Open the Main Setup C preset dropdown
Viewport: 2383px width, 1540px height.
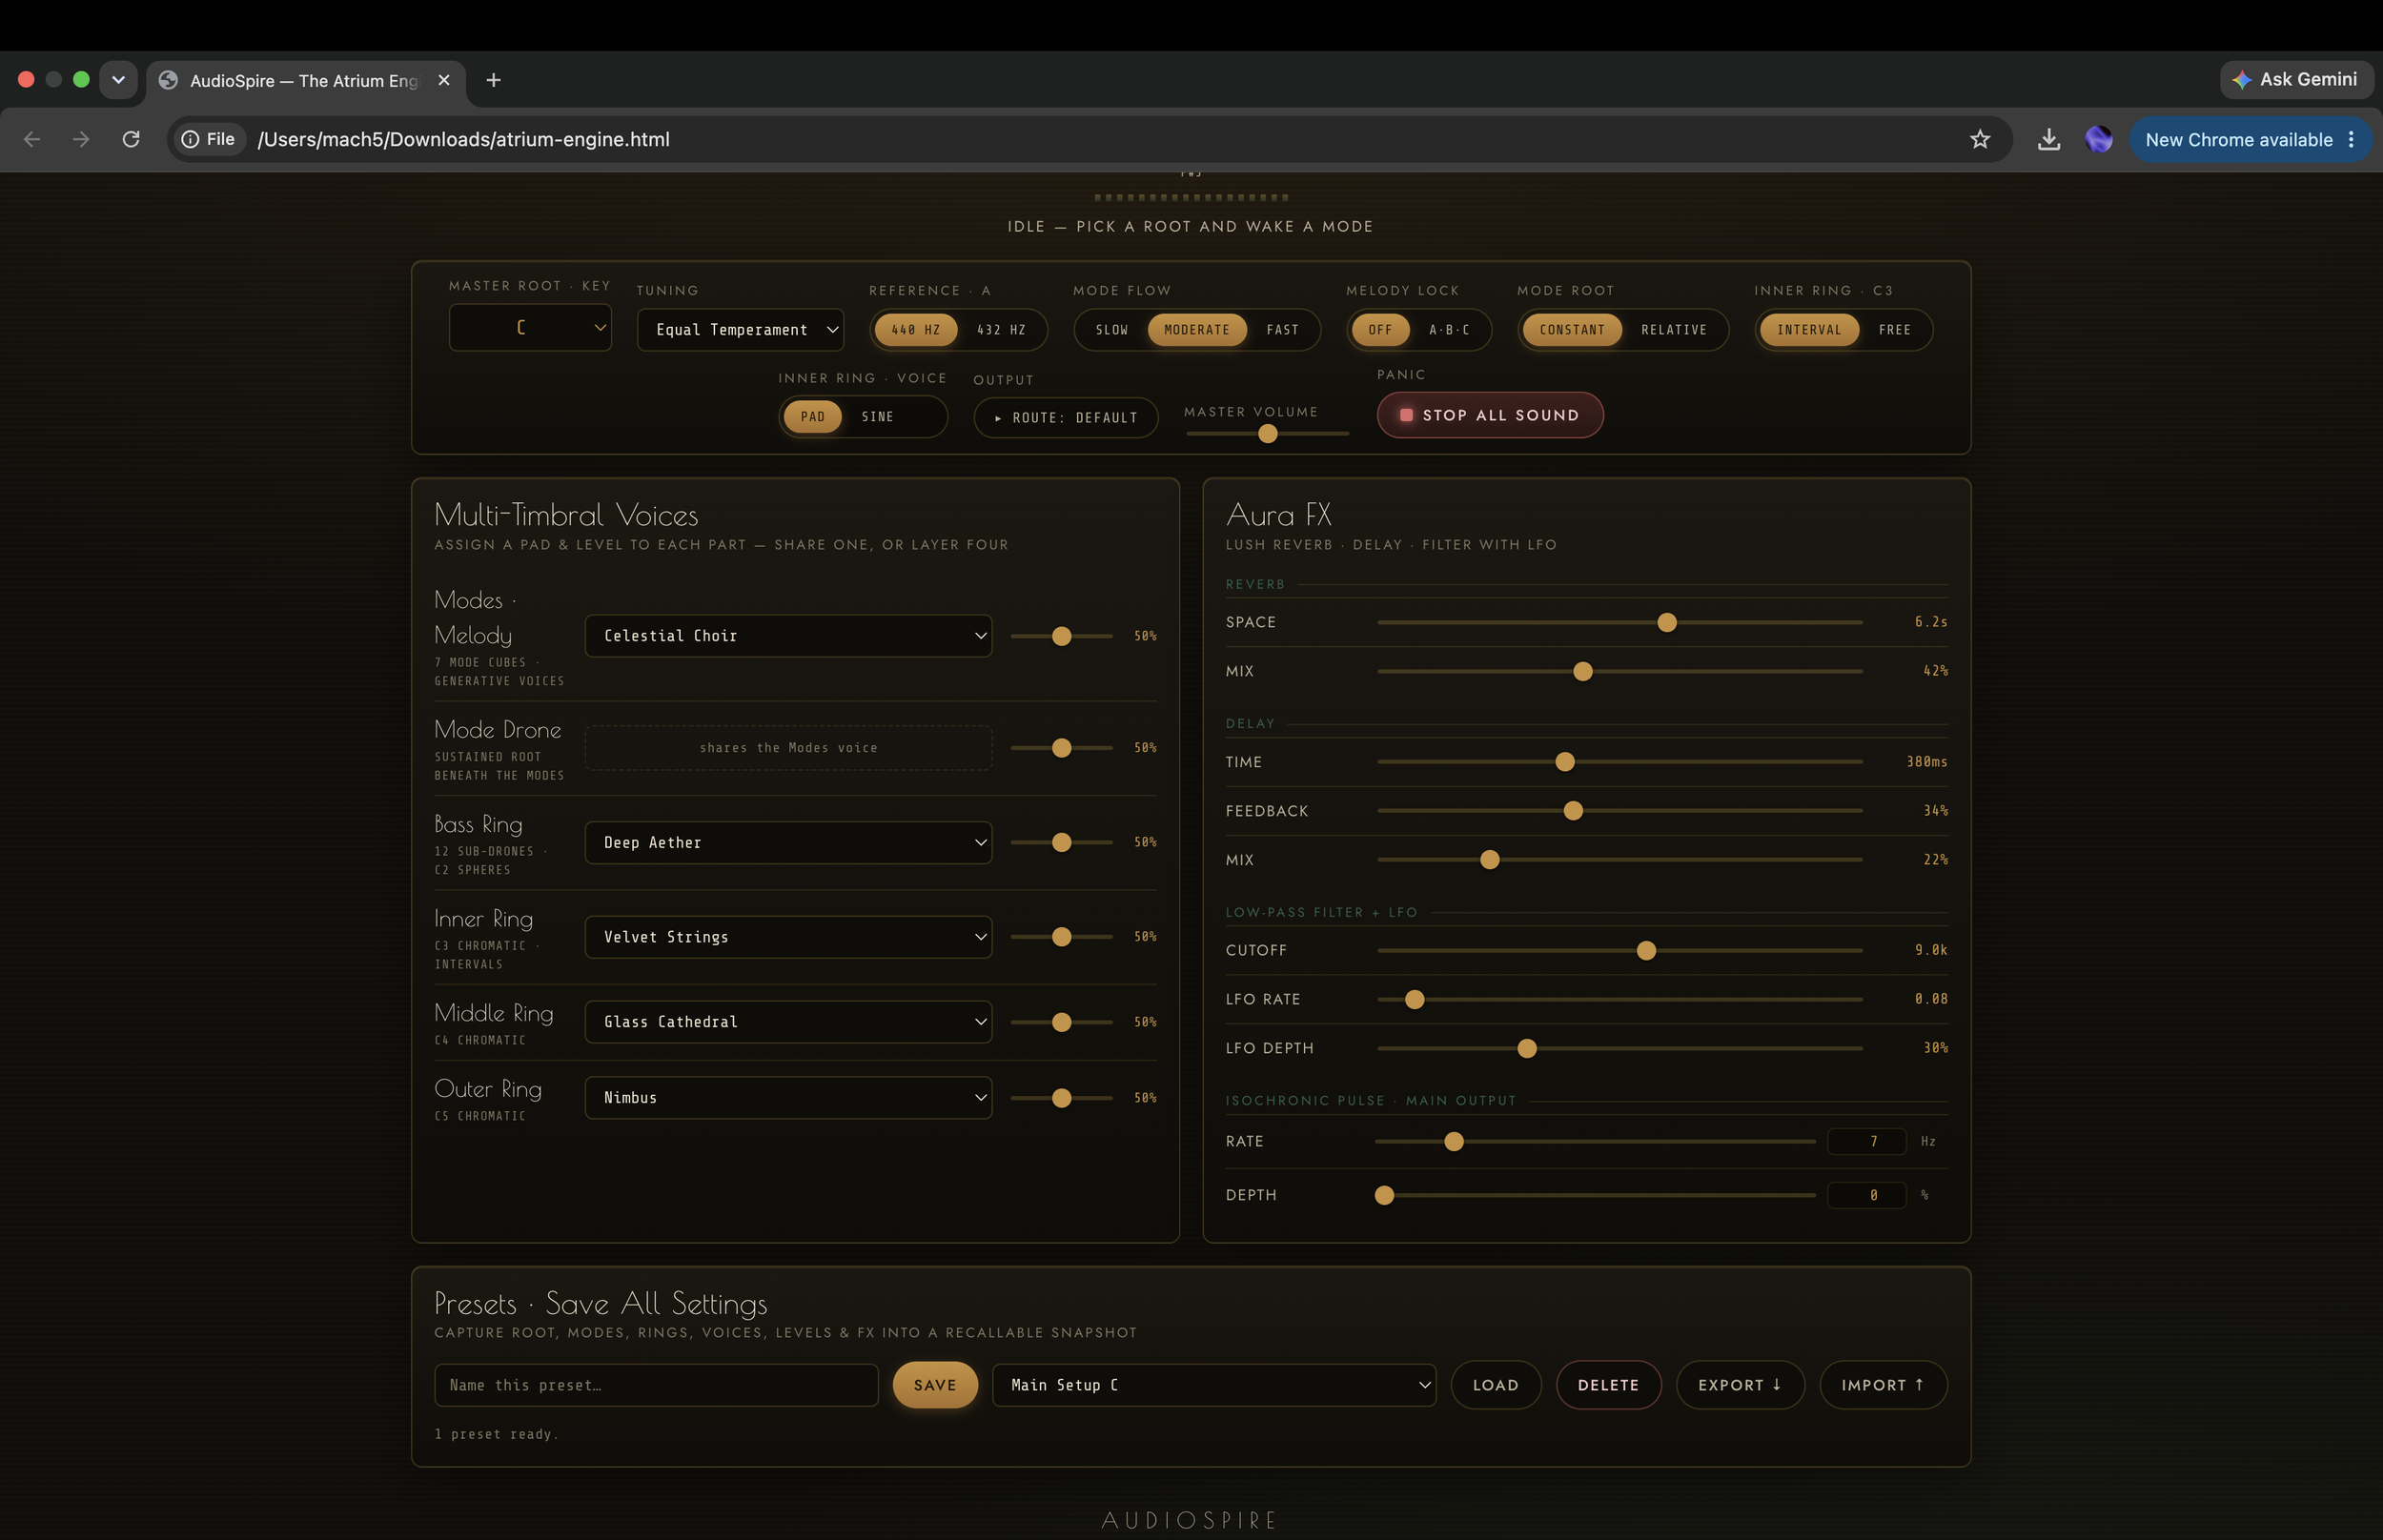tap(1214, 1385)
